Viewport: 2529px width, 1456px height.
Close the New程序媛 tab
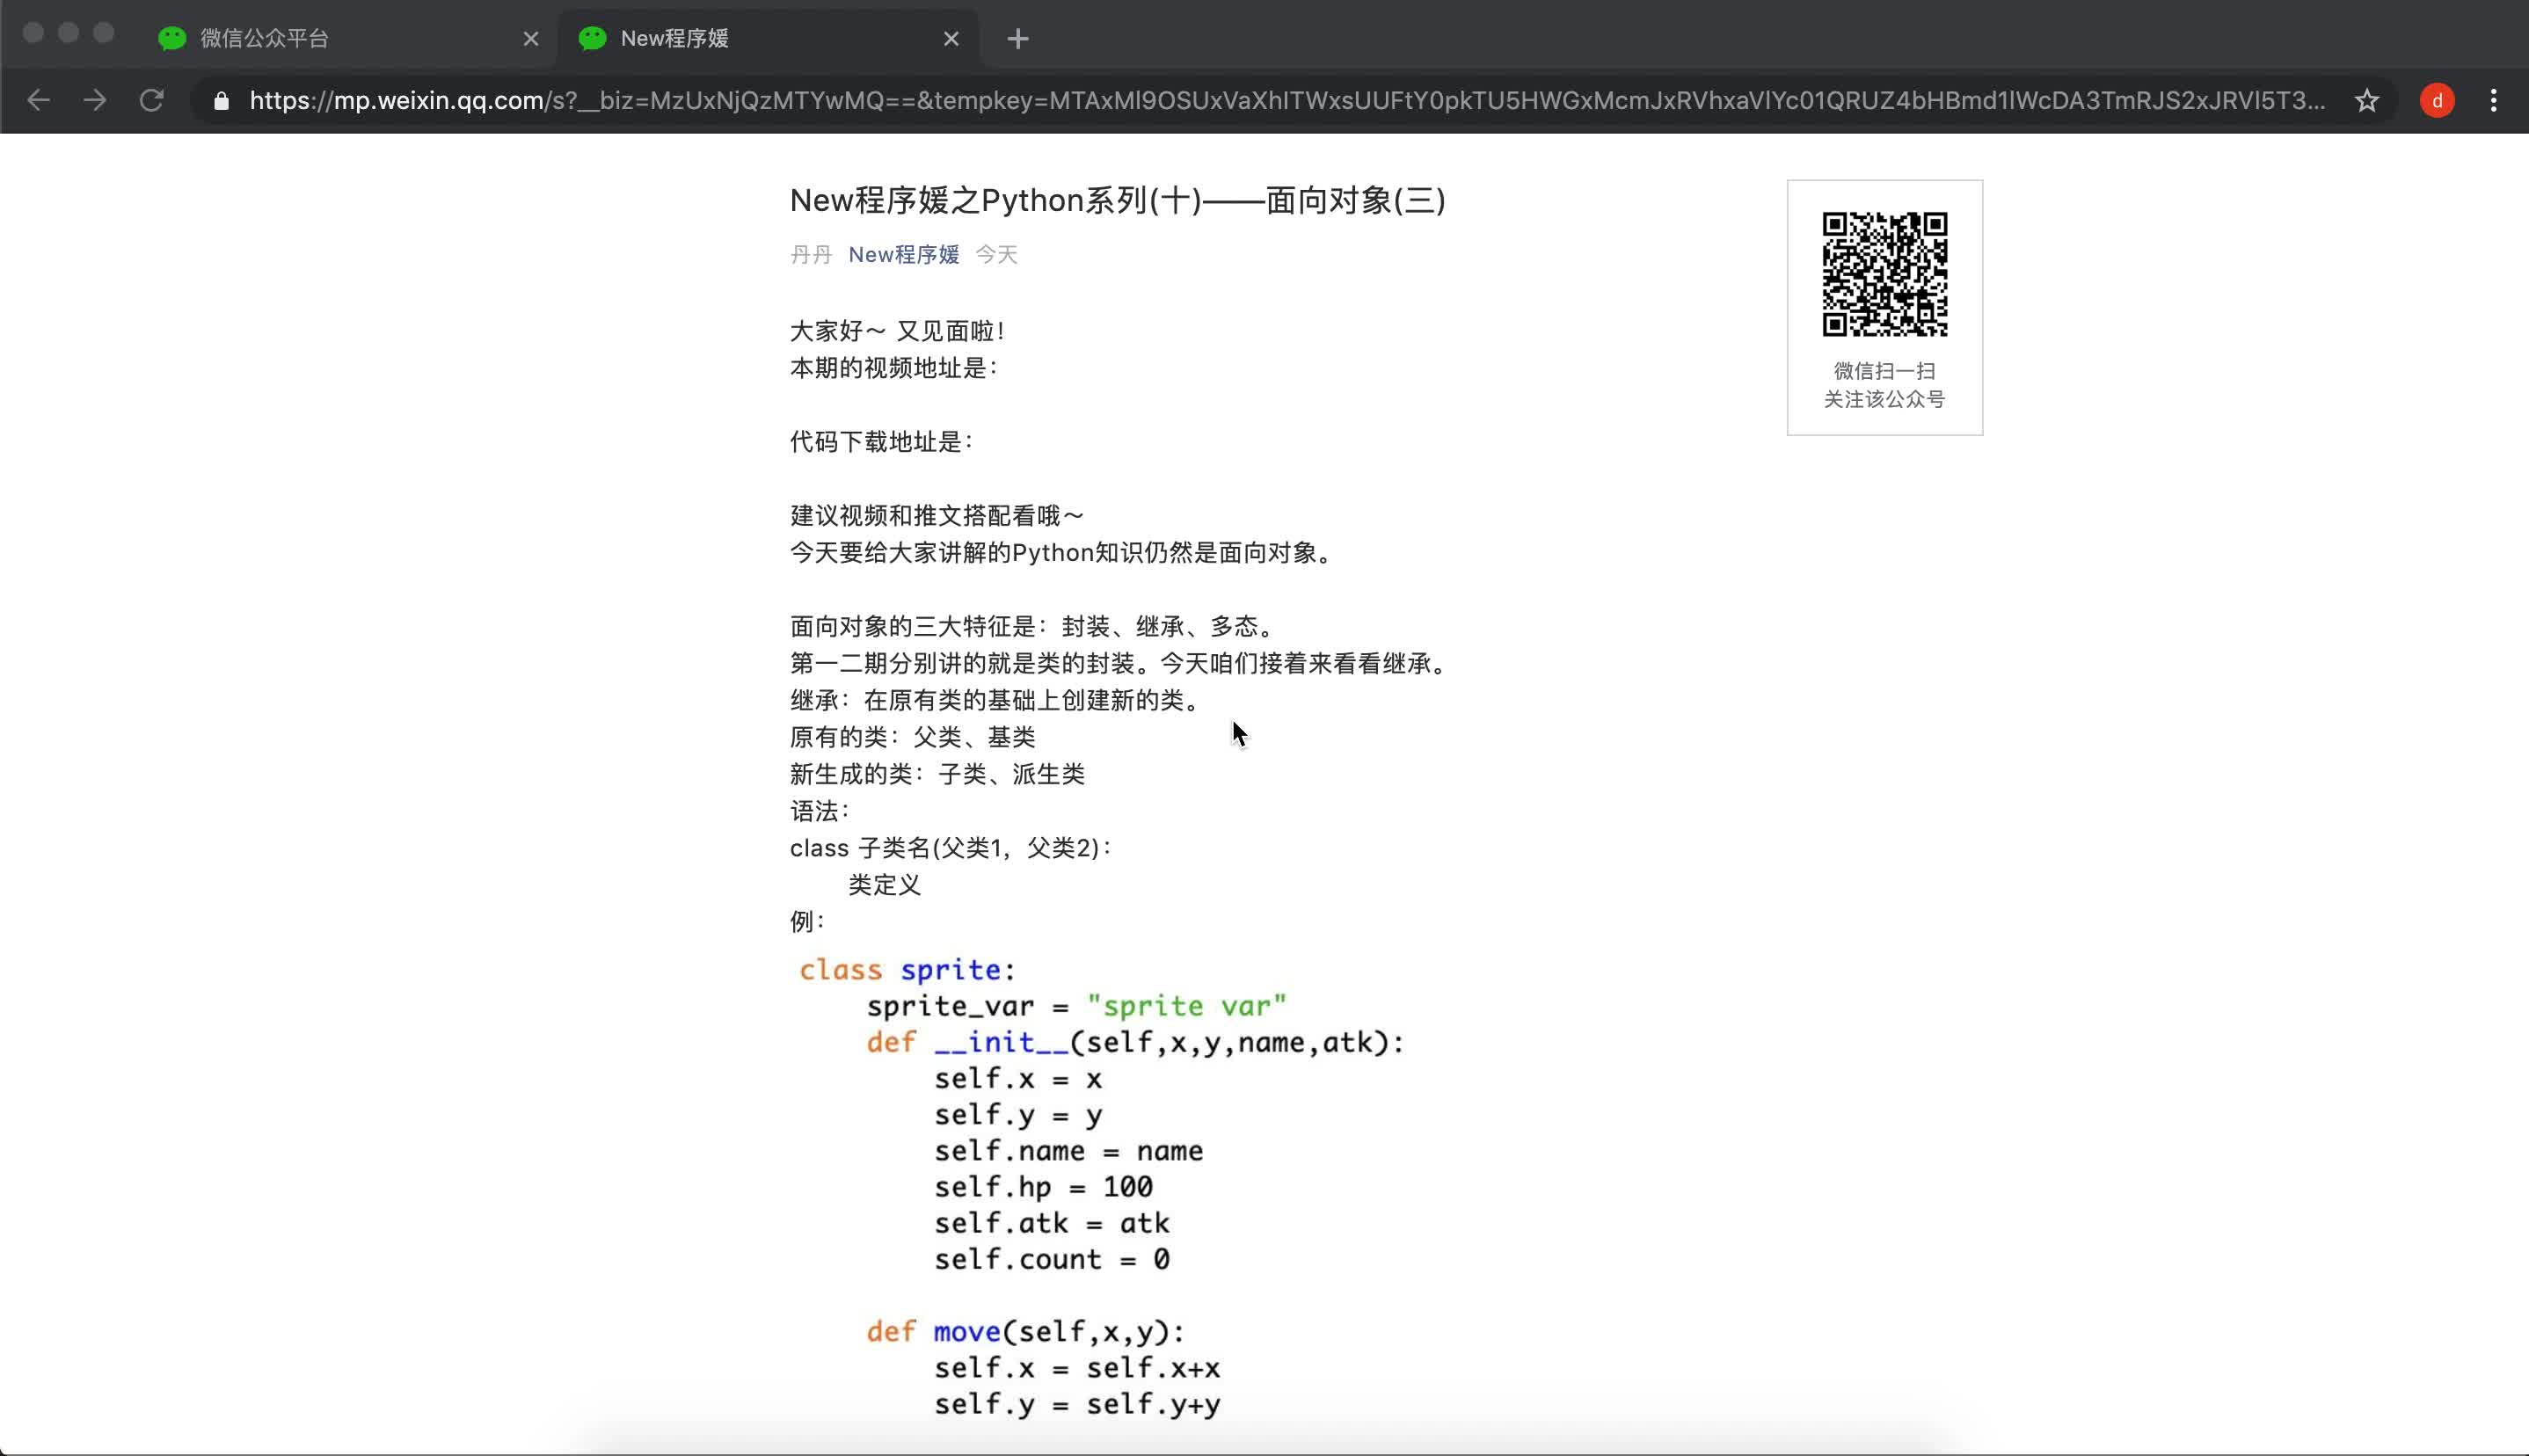[x=951, y=38]
